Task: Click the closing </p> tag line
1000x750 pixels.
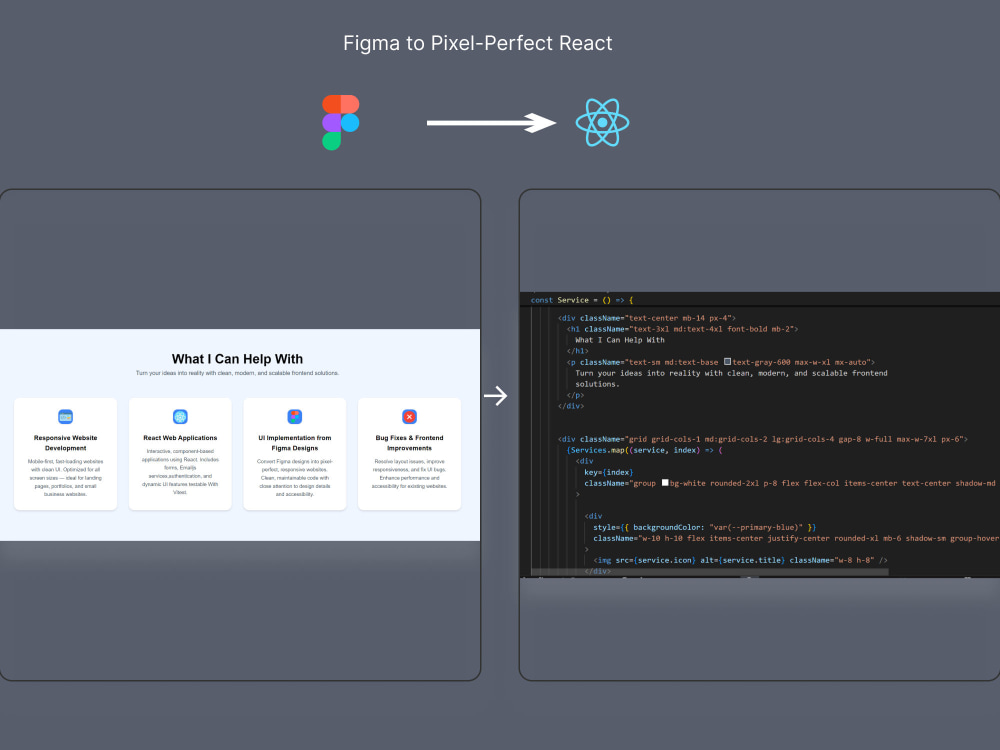Action: 575,395
